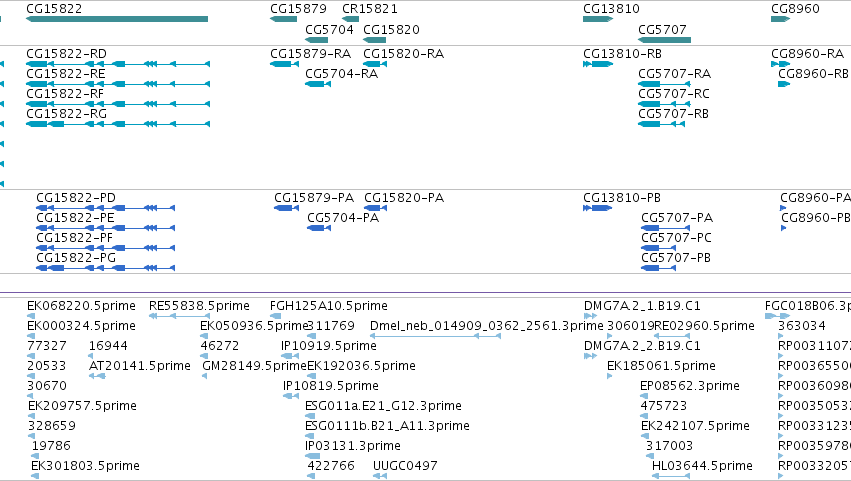The image size is (851, 481).
Task: Select EST EK068220.5prime
Action: (31, 316)
